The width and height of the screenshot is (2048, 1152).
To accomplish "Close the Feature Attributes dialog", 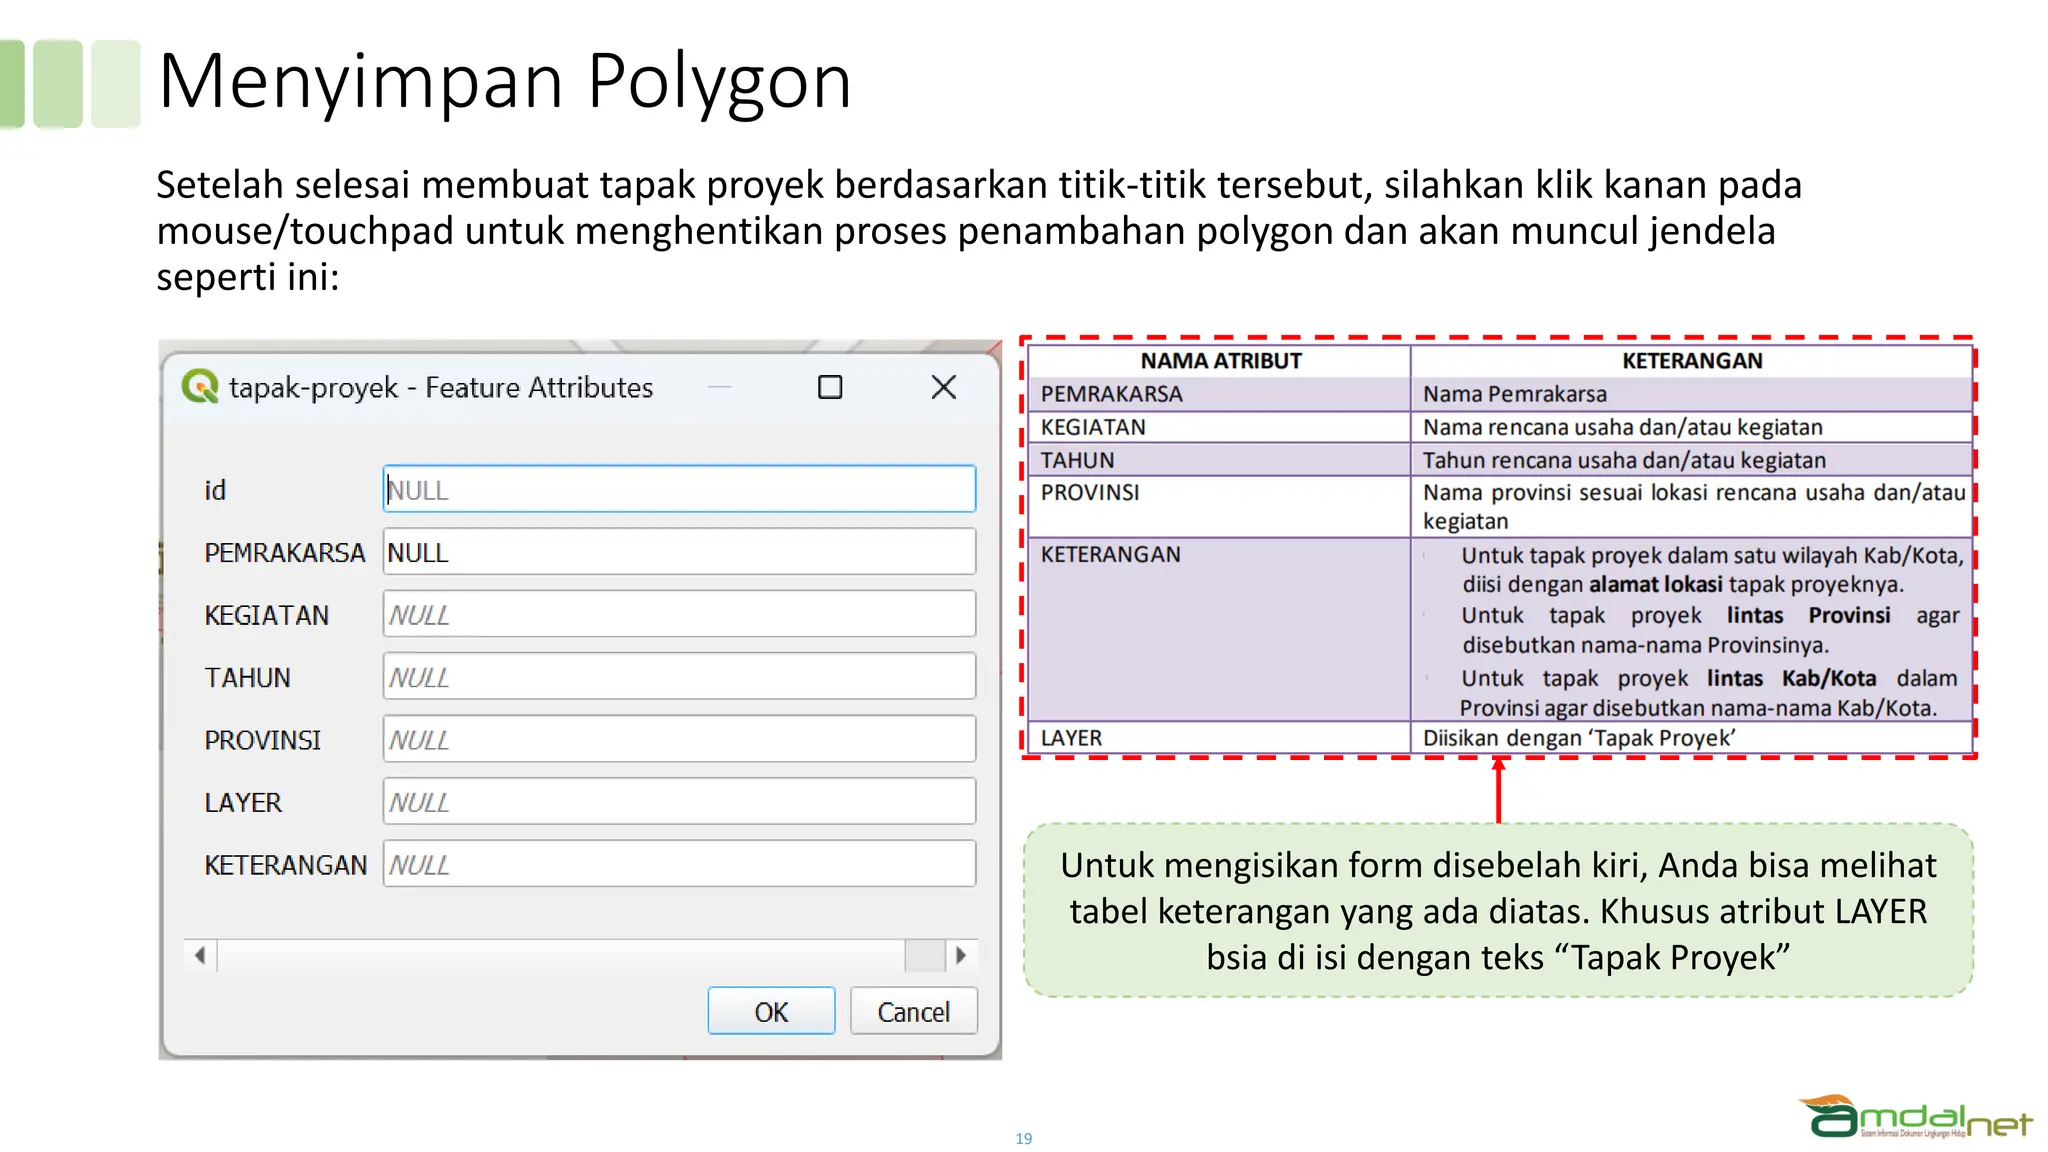I will [x=943, y=387].
